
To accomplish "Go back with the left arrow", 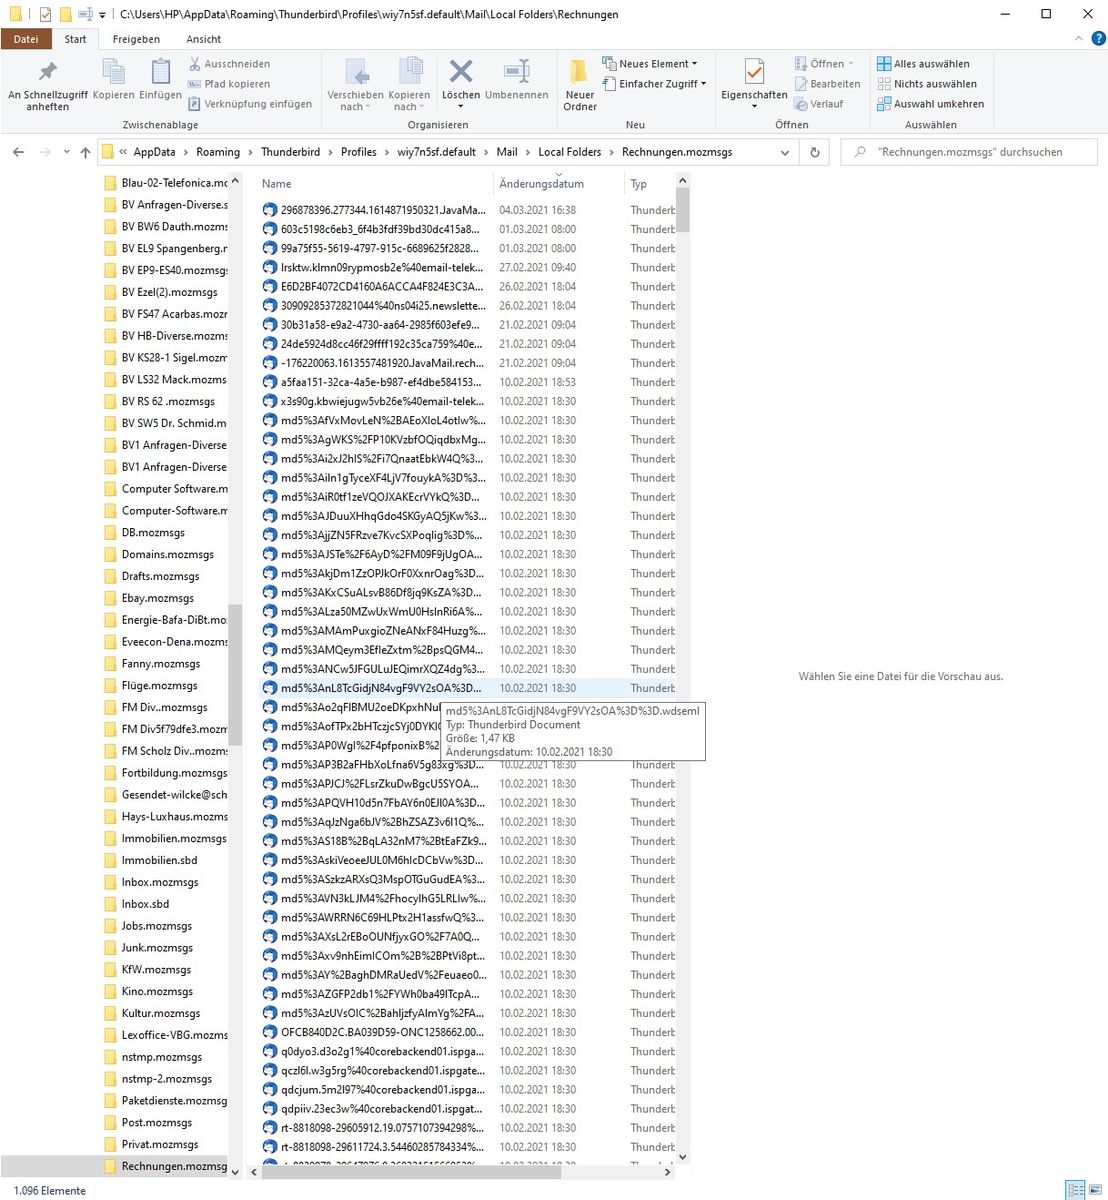I will pyautogui.click(x=18, y=152).
